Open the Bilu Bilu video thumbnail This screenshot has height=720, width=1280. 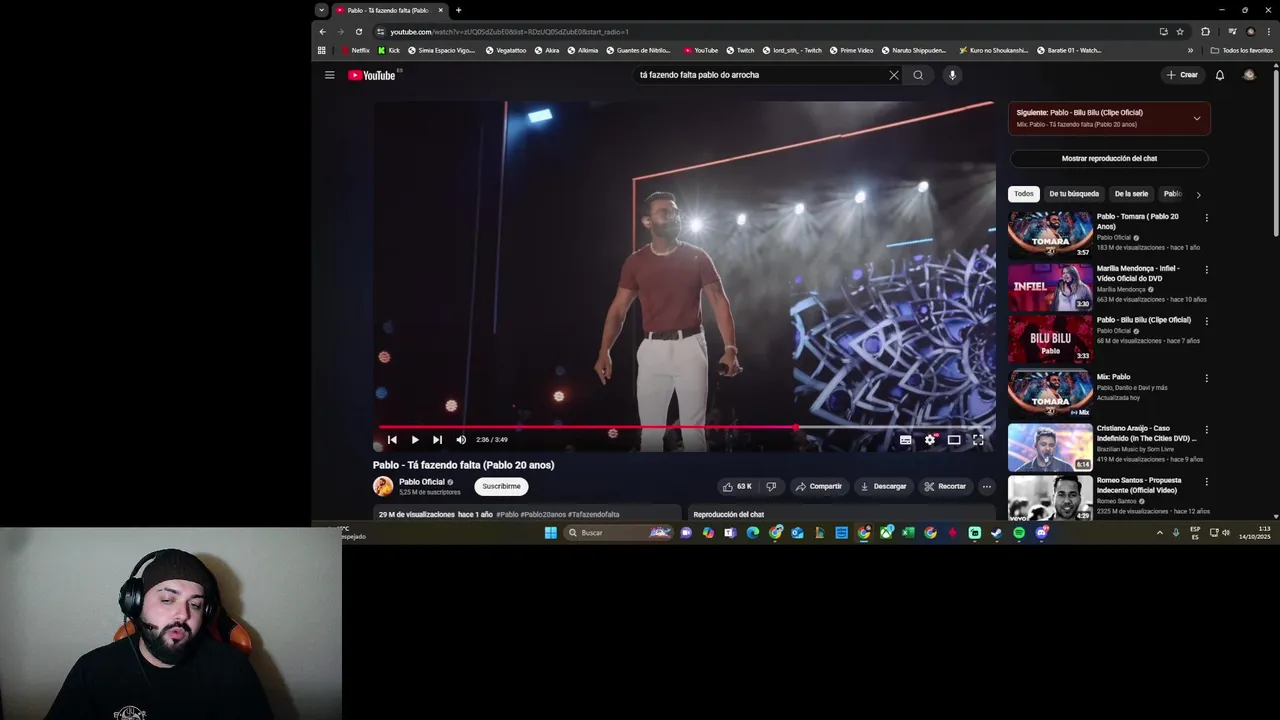[x=1050, y=338]
